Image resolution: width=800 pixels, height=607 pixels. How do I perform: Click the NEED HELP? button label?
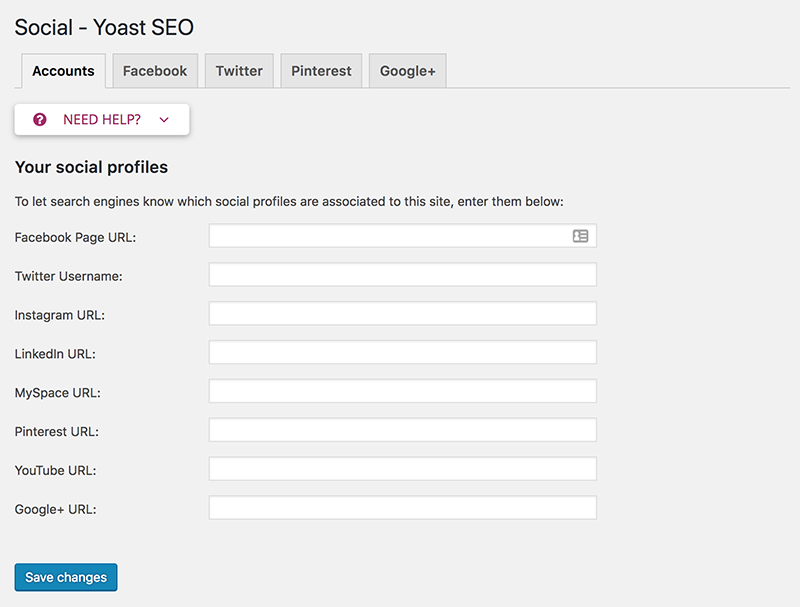[x=102, y=119]
